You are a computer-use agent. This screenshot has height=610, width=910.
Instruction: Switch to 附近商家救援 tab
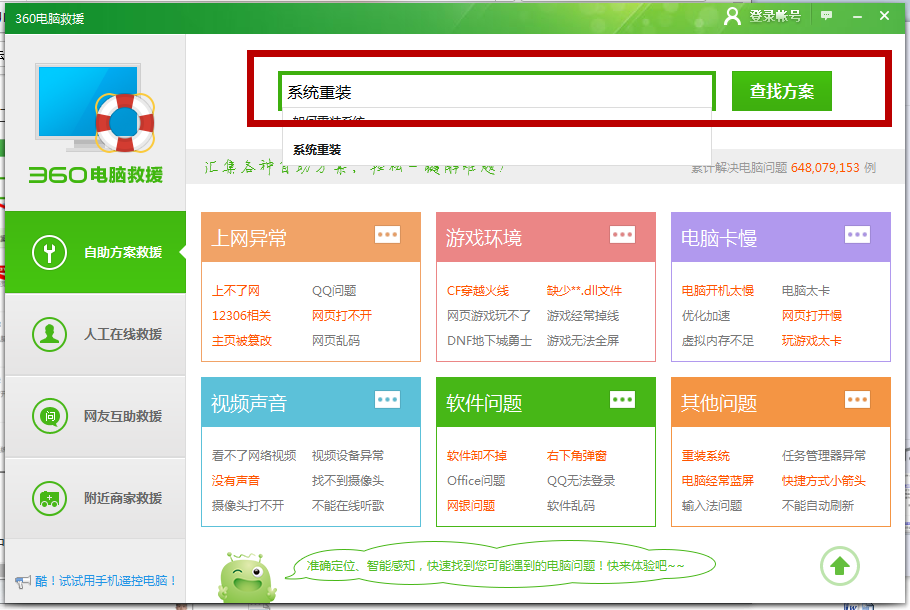point(96,498)
